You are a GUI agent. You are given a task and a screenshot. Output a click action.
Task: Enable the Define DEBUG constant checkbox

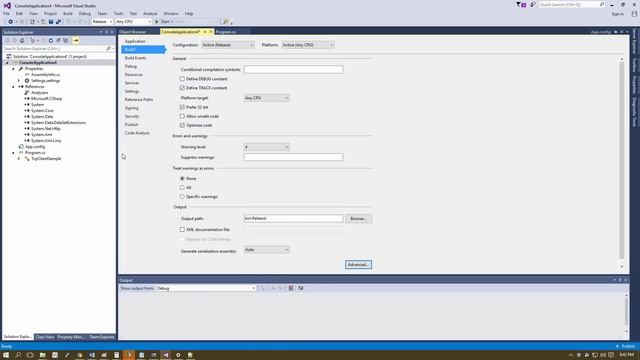[x=182, y=79]
